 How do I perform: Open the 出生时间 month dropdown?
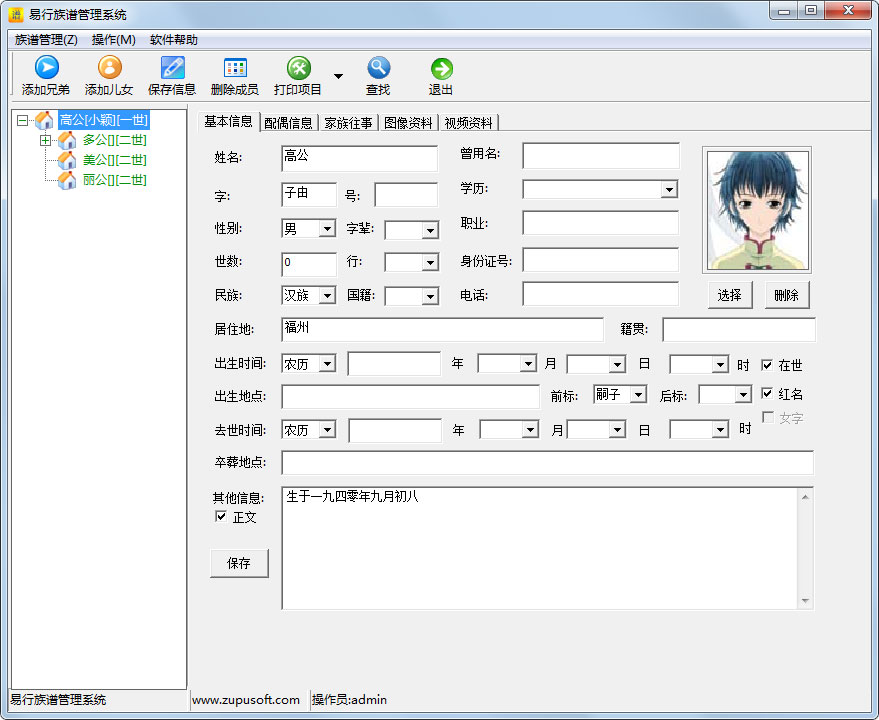pos(528,364)
